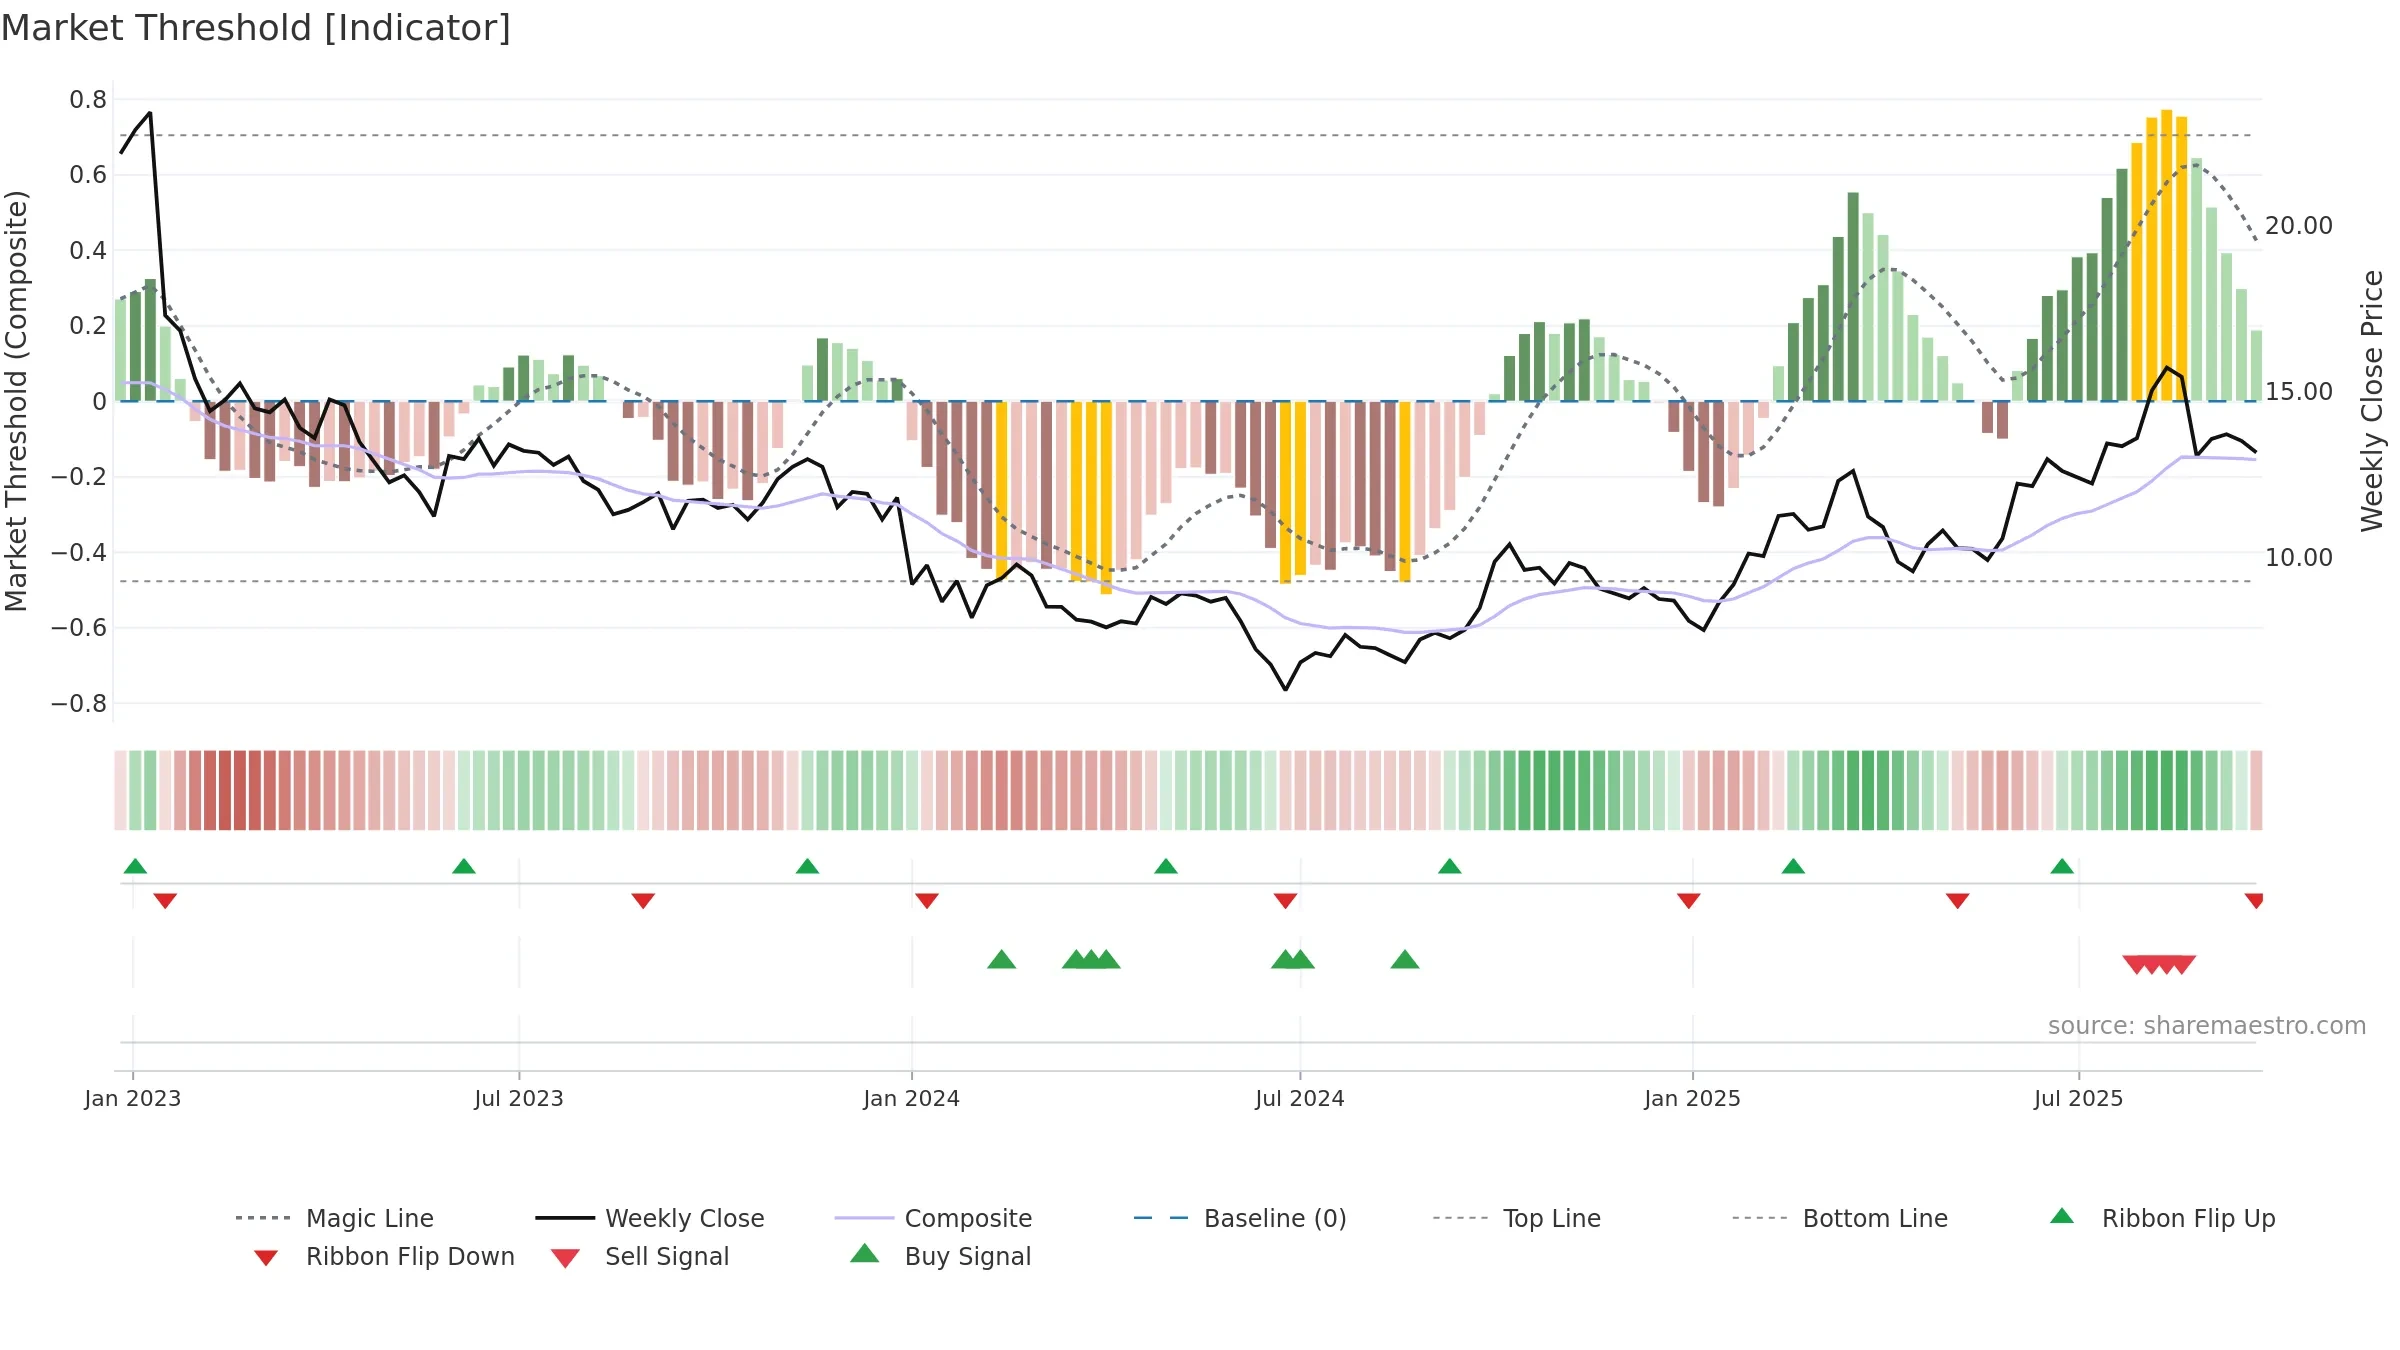Toggle the Bottom Line legend entry
This screenshot has width=2400, height=1350.
pos(1840,1218)
